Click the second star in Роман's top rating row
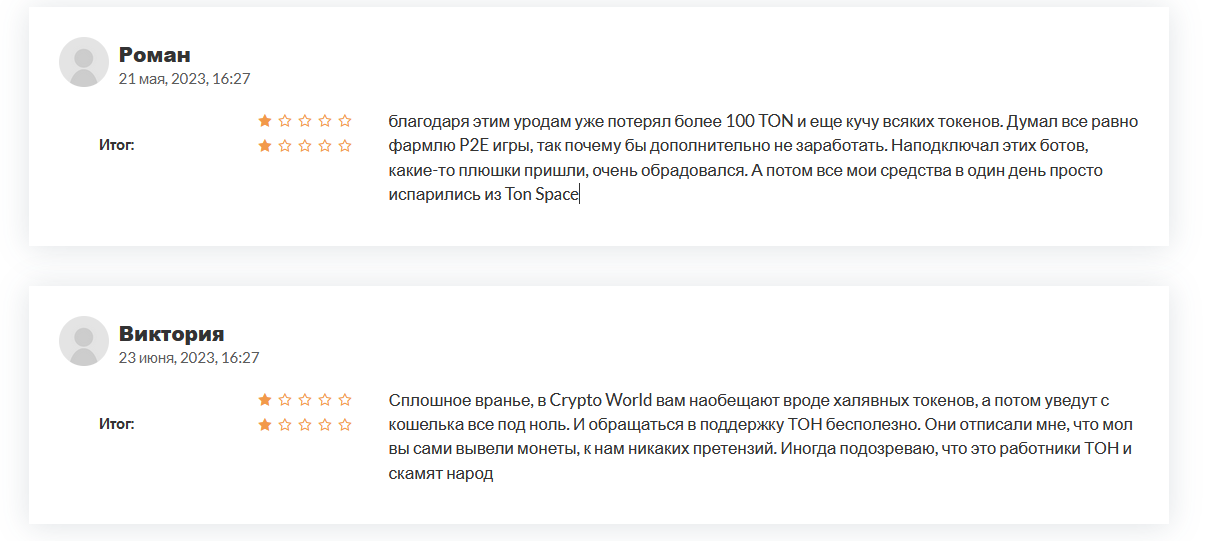Screen dimensions: 1209x541 (x=285, y=121)
